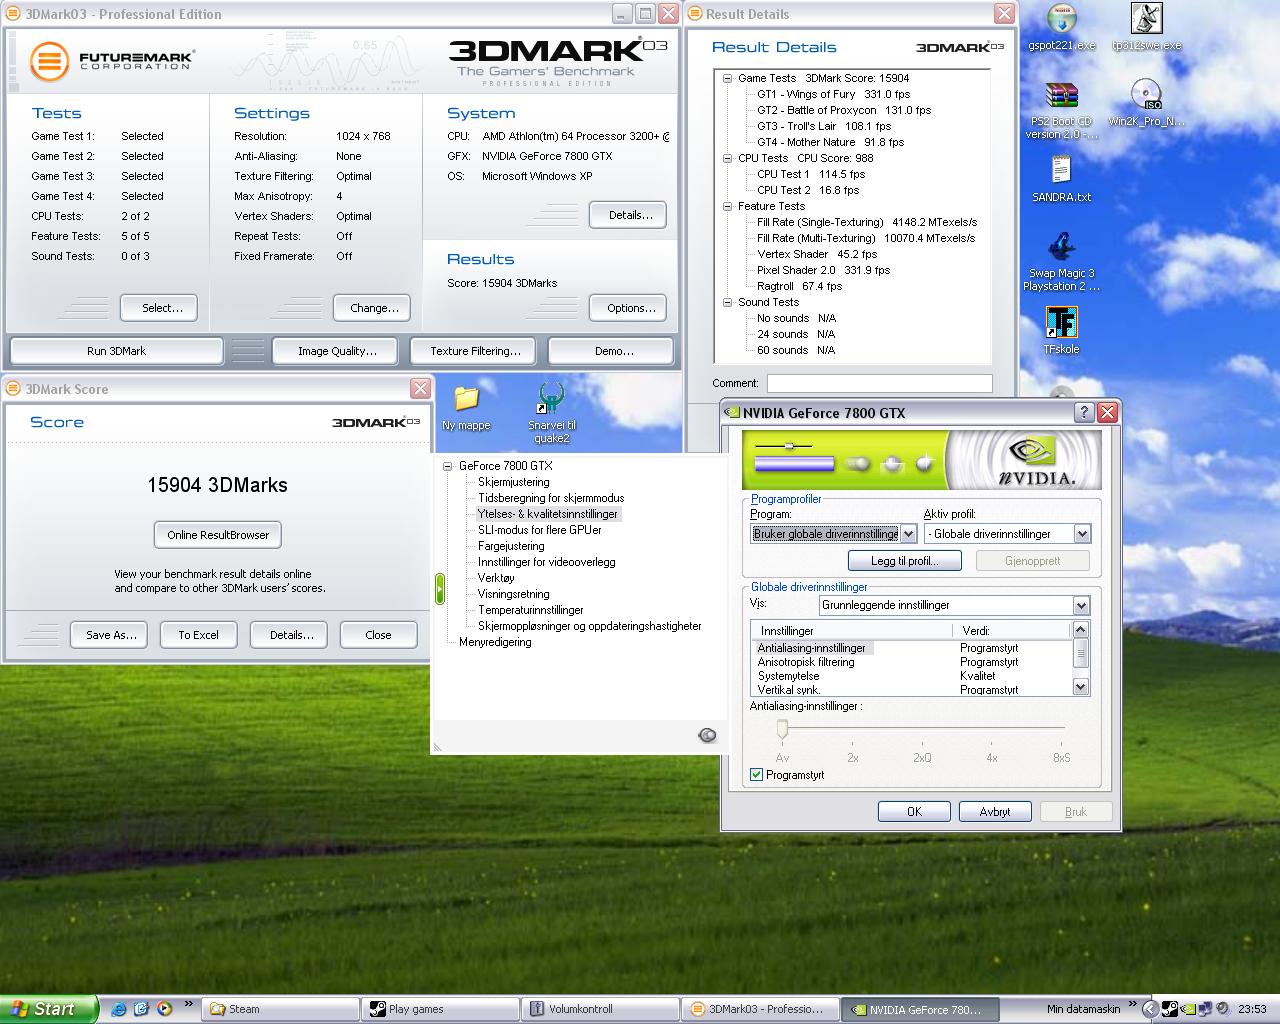Collapse the Sound Tests tree node
This screenshot has width=1280, height=1024.
pos(728,302)
